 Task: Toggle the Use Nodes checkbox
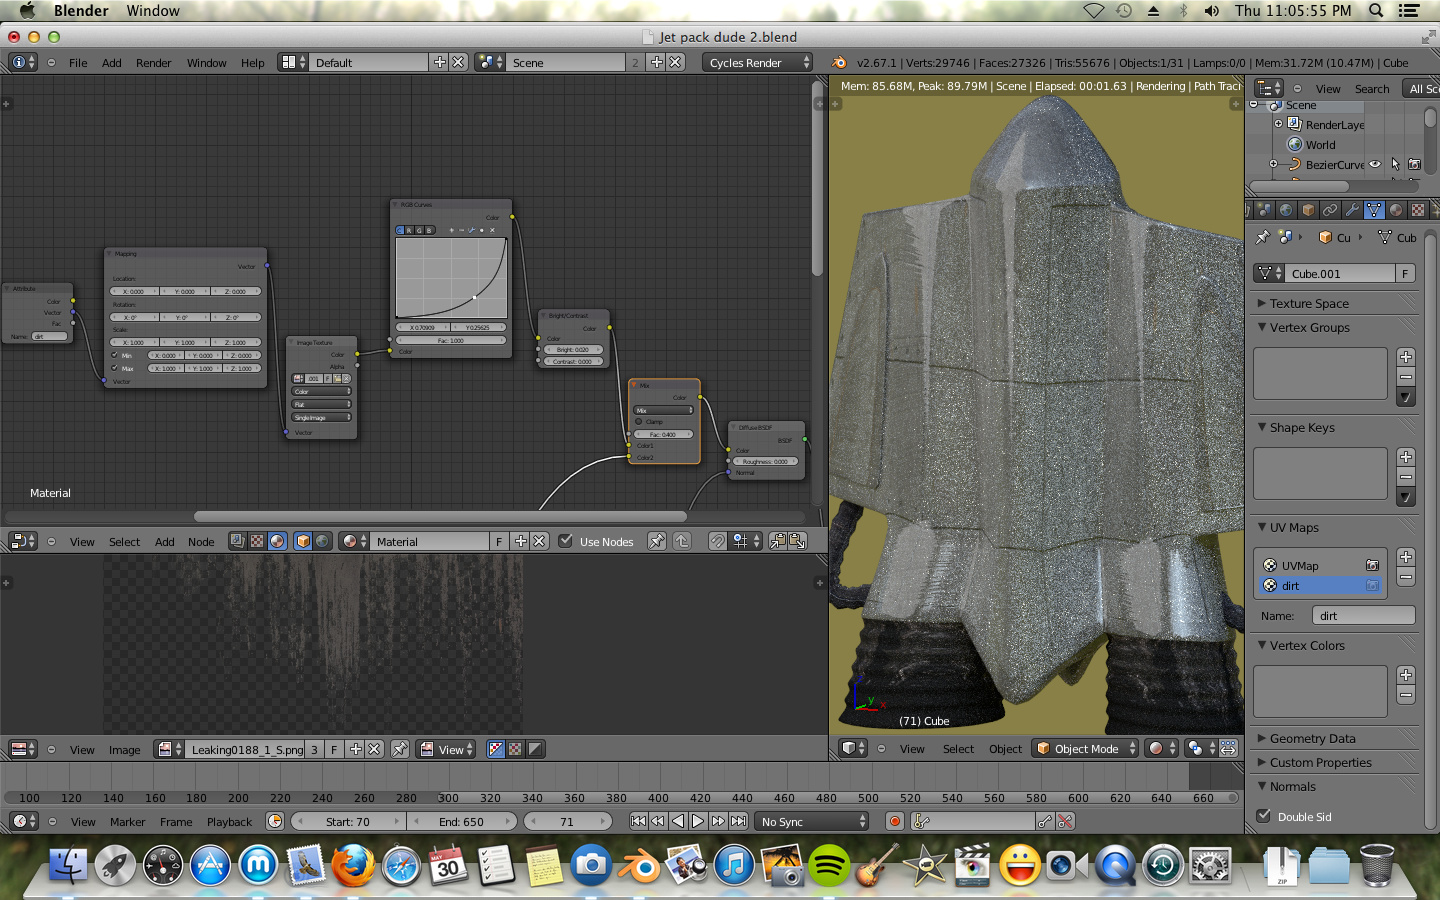pos(566,541)
